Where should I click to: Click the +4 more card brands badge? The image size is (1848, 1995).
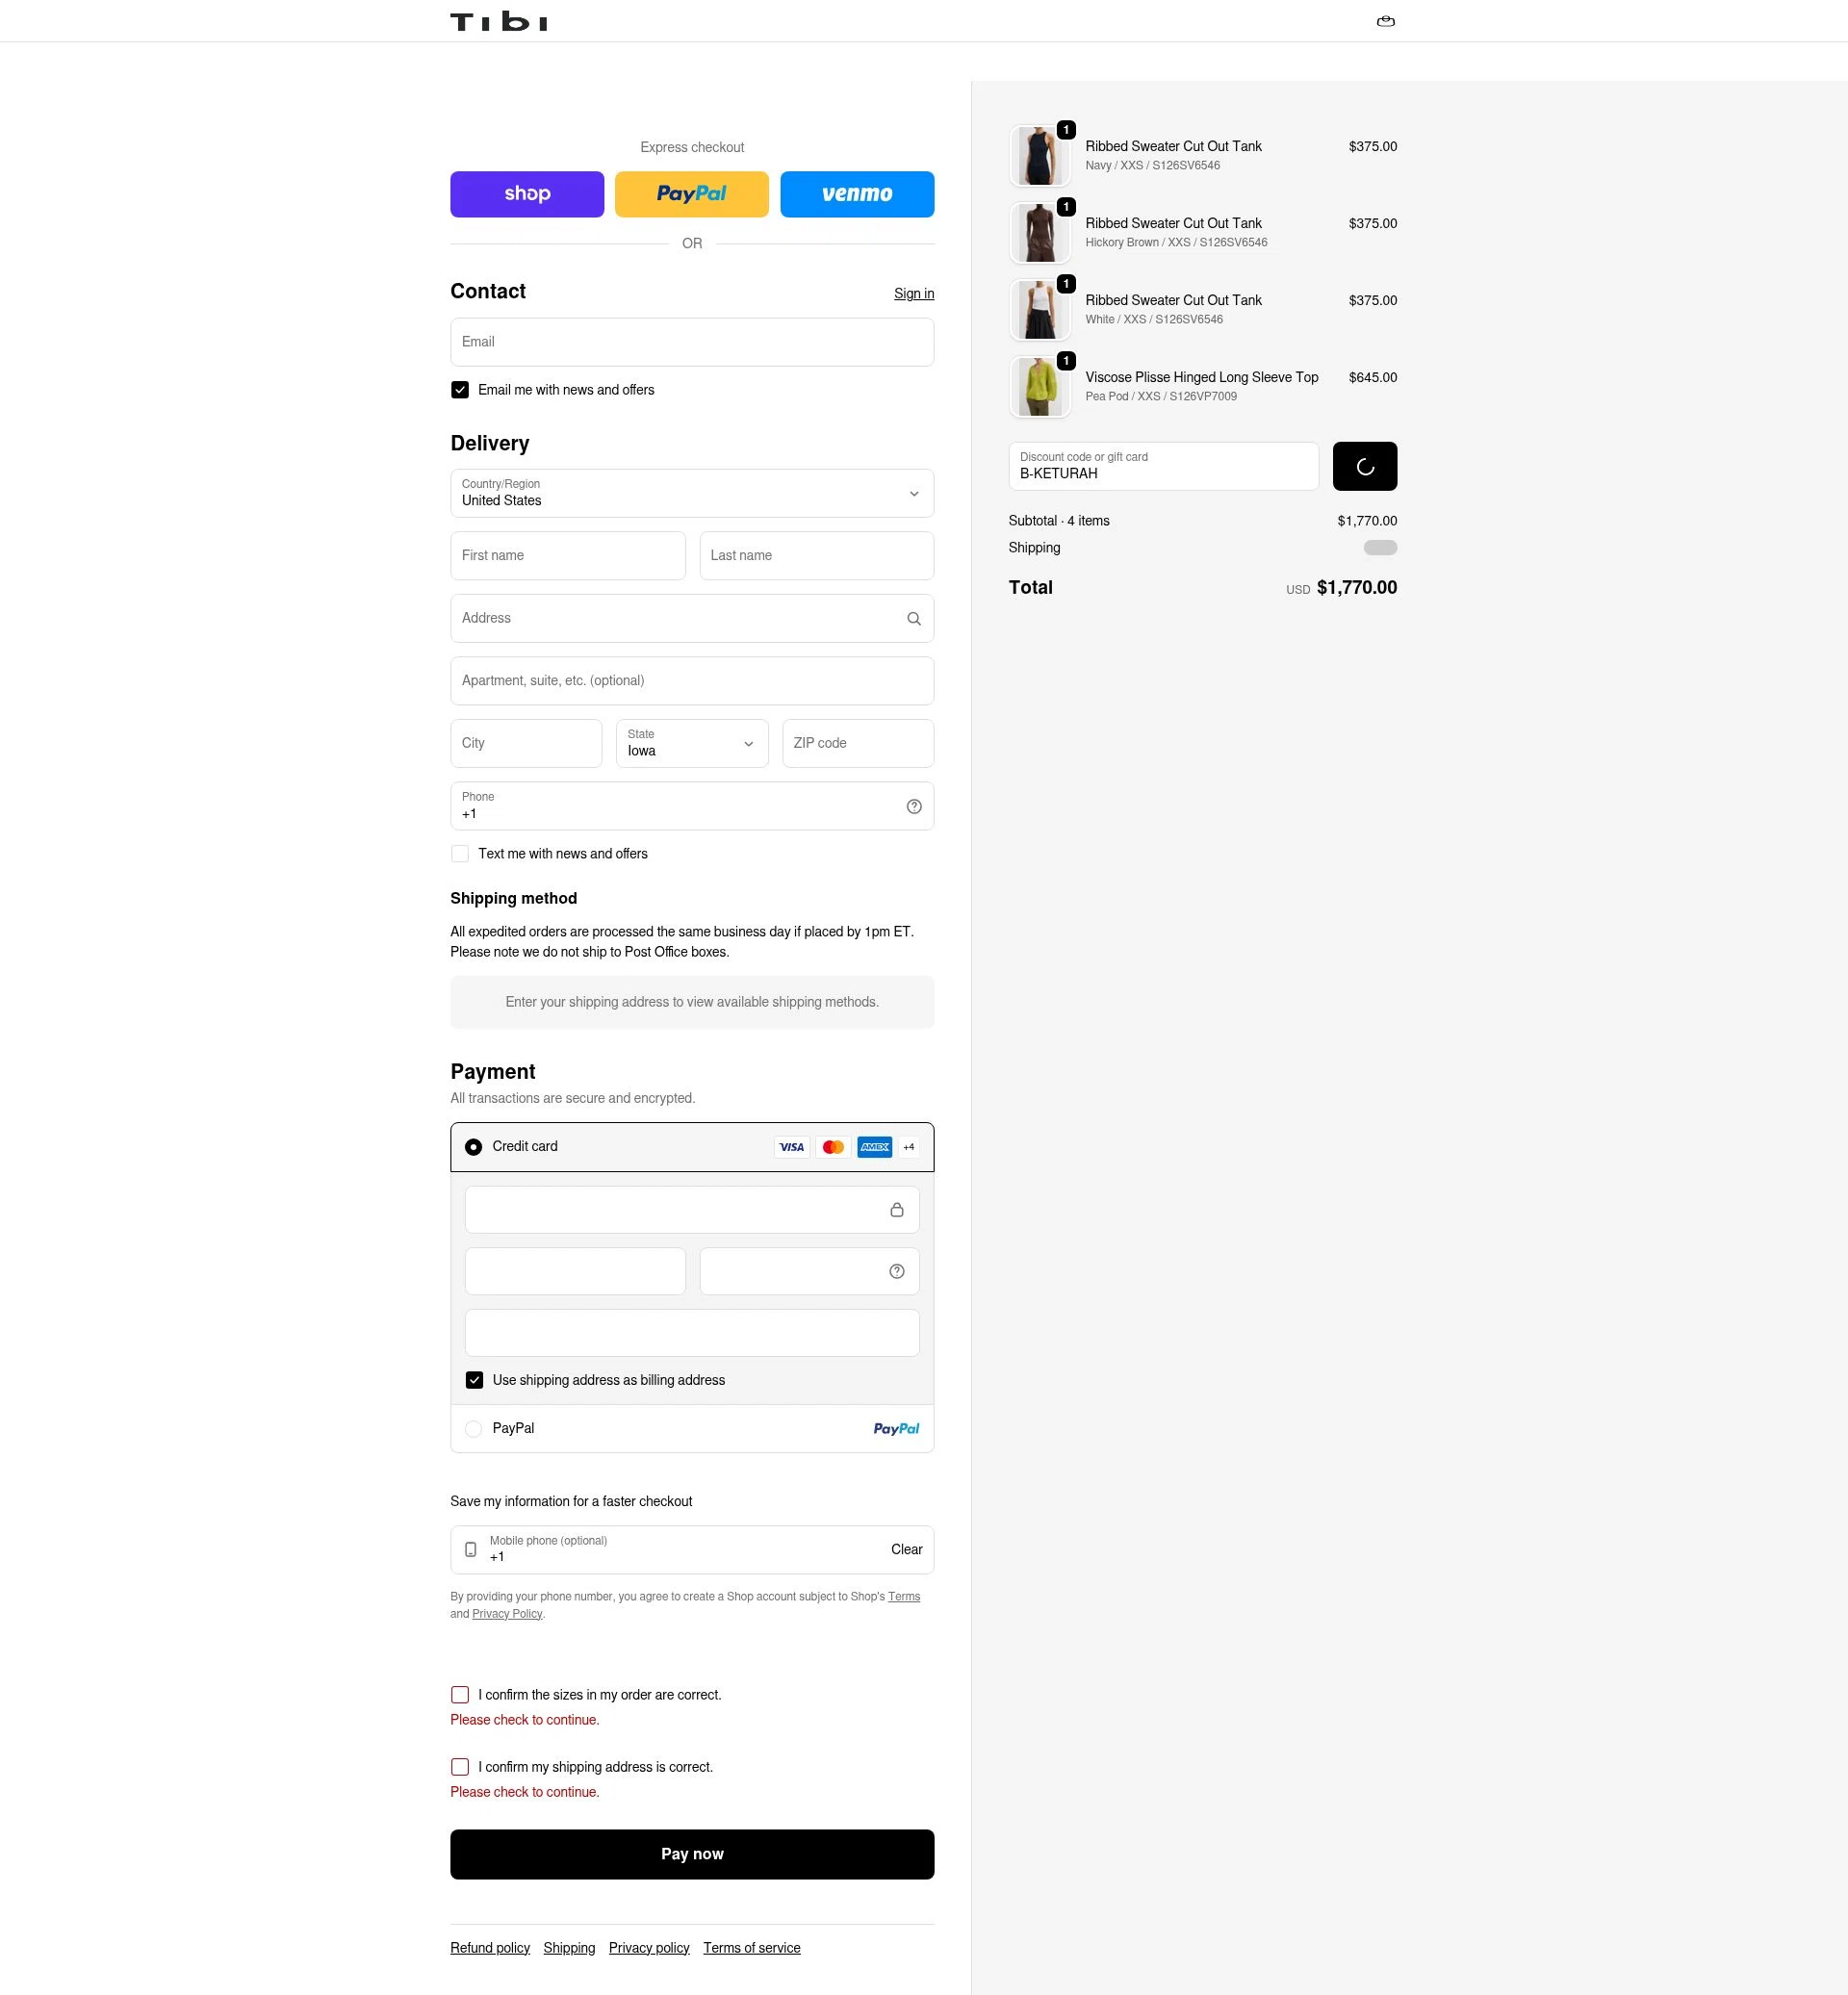tap(908, 1147)
